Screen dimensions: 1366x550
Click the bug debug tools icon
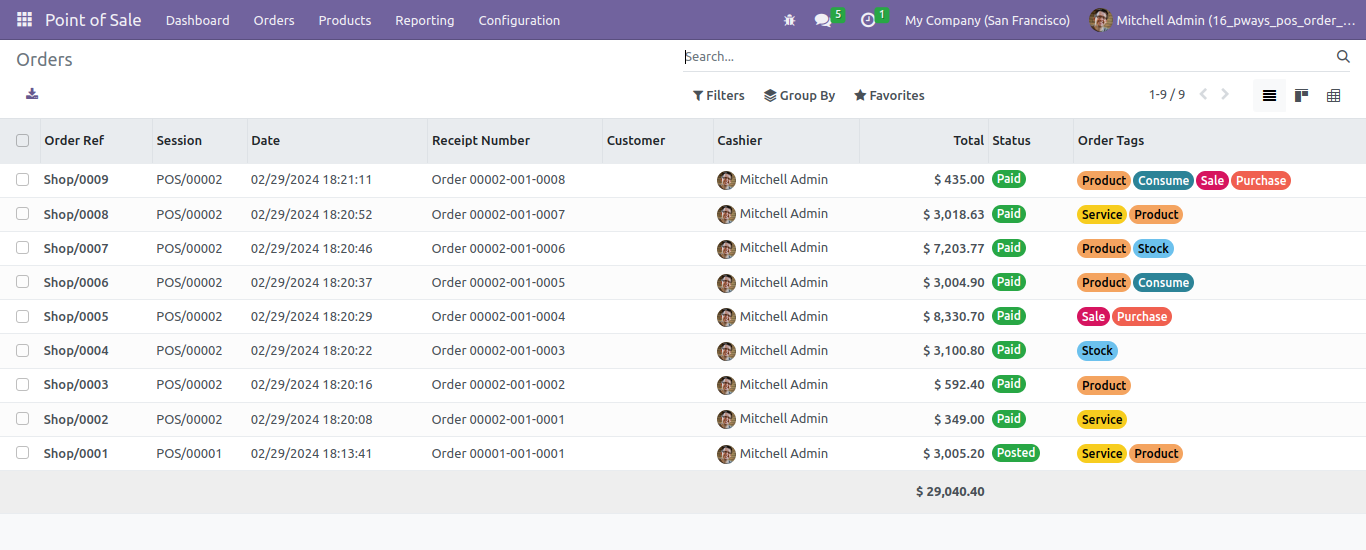tap(790, 20)
